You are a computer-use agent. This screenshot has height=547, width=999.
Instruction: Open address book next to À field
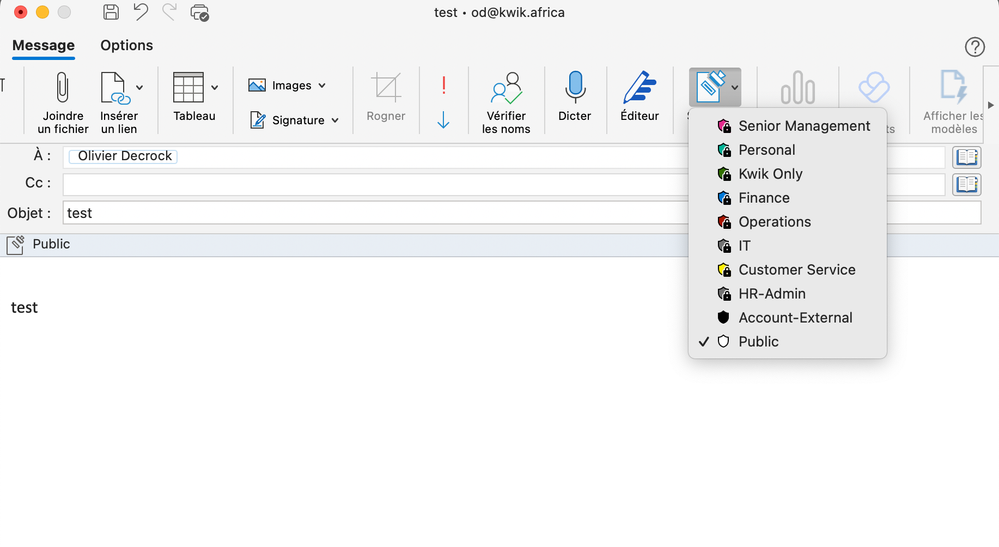coord(967,157)
